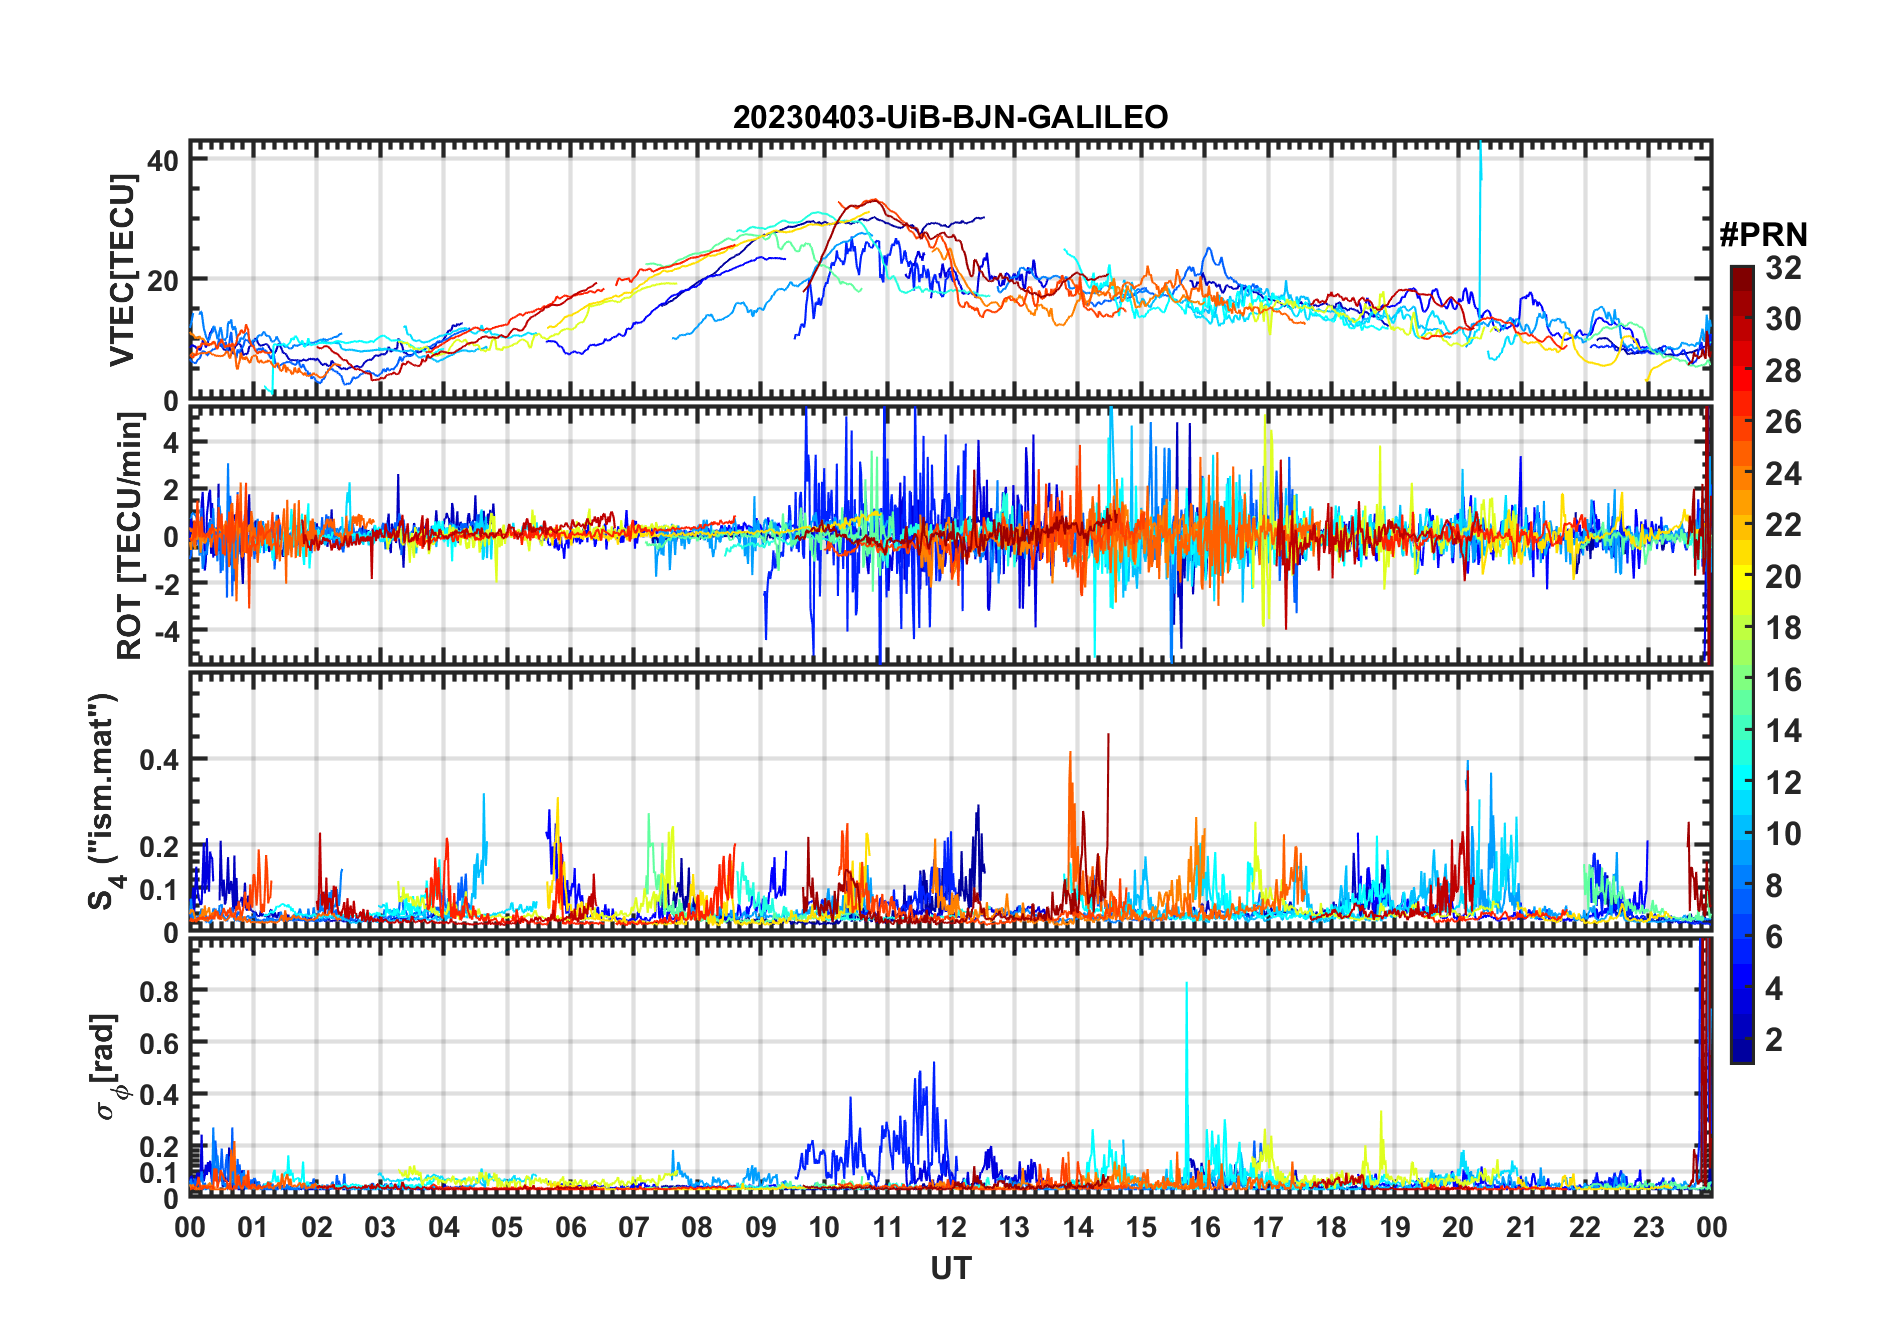
Task: Click the 0.4 tick on S4 axis
Action: coord(160,760)
